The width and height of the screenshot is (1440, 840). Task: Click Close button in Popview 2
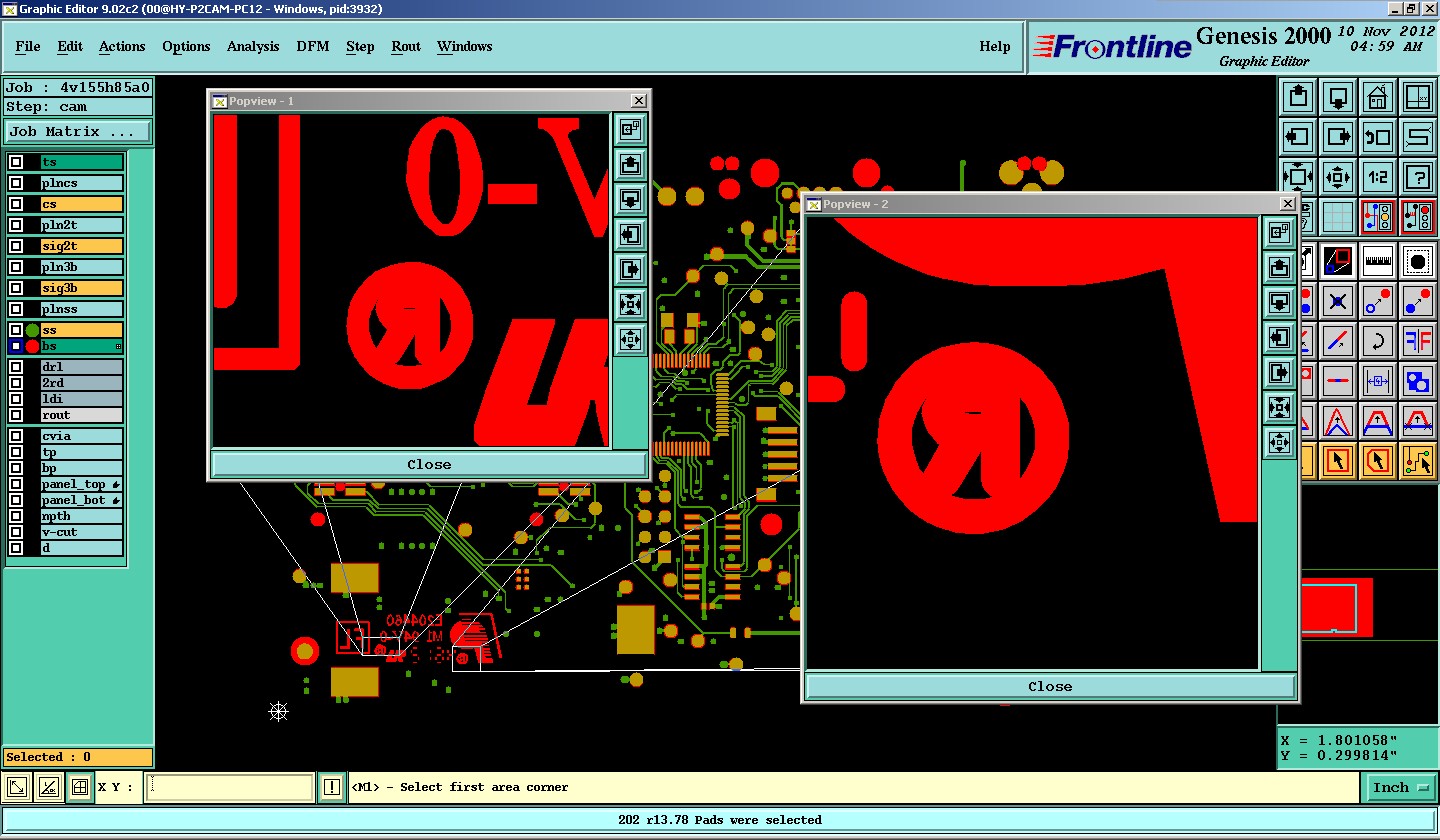(x=1050, y=686)
